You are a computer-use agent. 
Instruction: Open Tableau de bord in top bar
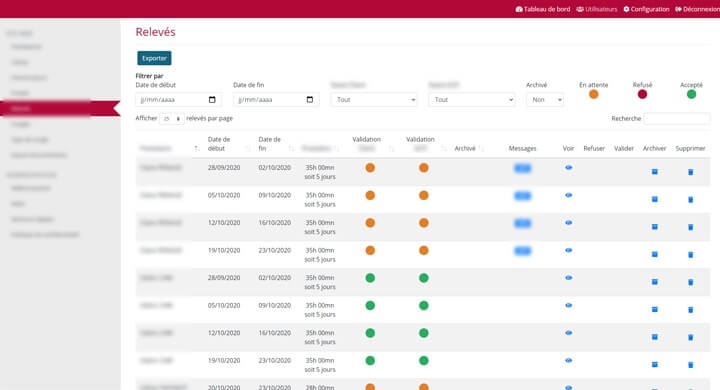pyautogui.click(x=543, y=9)
